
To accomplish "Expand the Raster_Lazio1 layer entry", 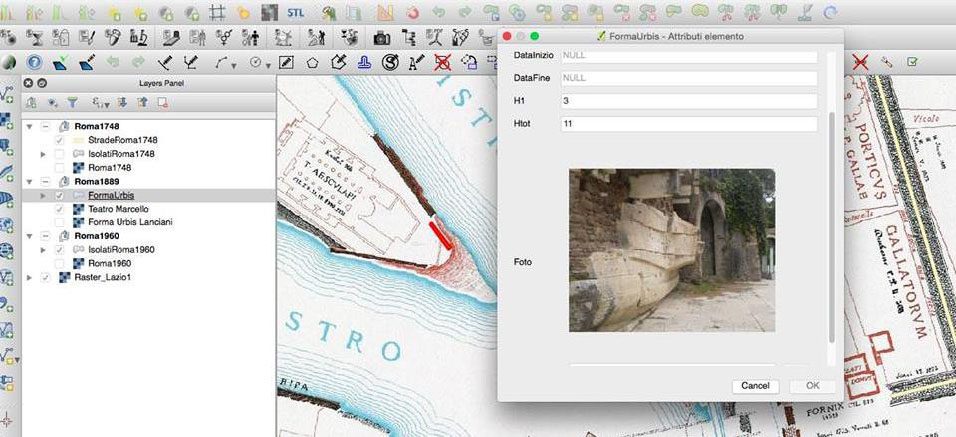I will click(x=29, y=277).
